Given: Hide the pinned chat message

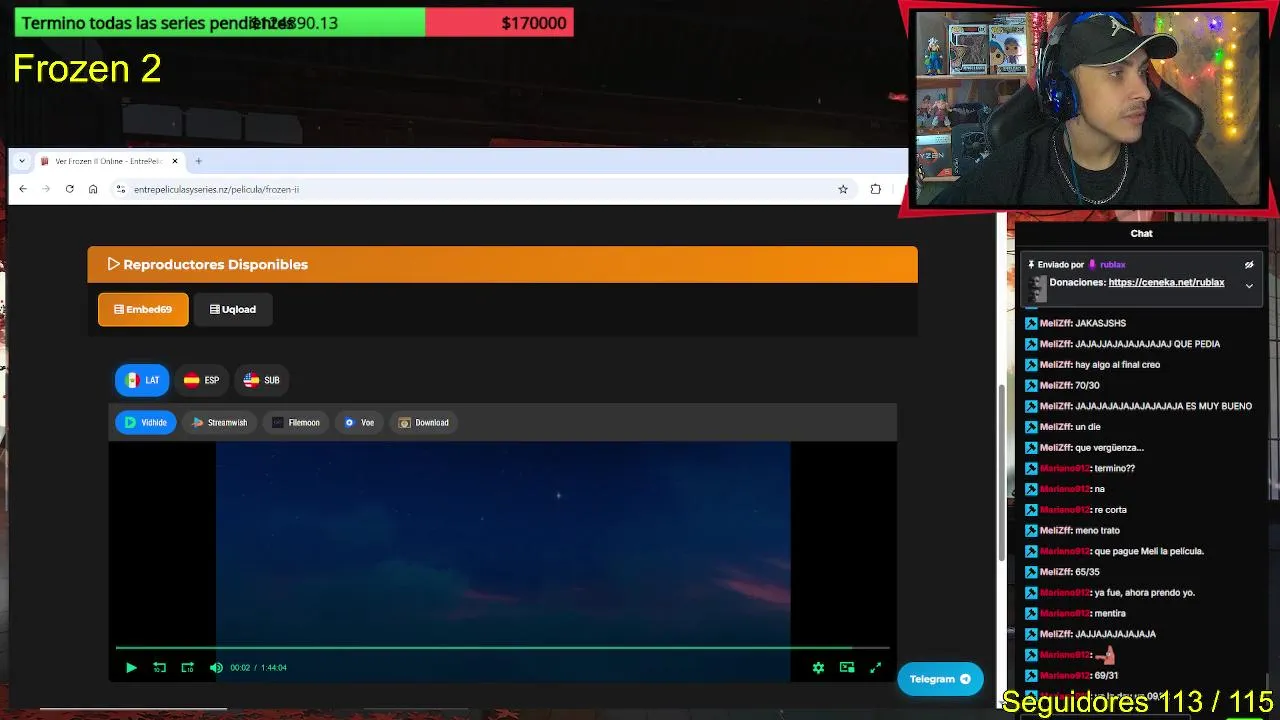Looking at the screenshot, I should pyautogui.click(x=1249, y=265).
